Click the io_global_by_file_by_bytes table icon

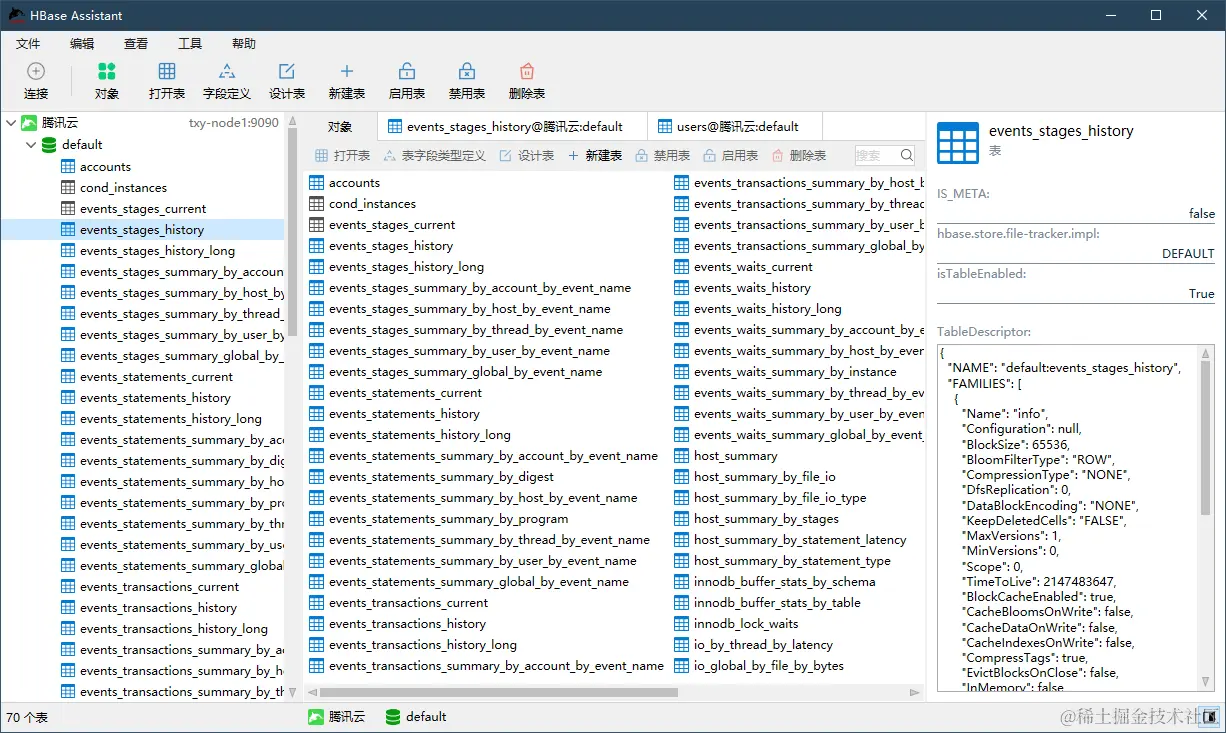(682, 666)
